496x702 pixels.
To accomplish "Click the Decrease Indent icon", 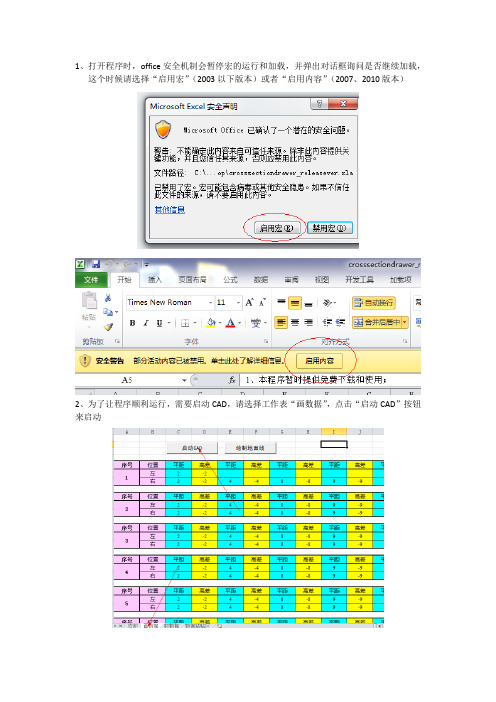I will tap(327, 322).
